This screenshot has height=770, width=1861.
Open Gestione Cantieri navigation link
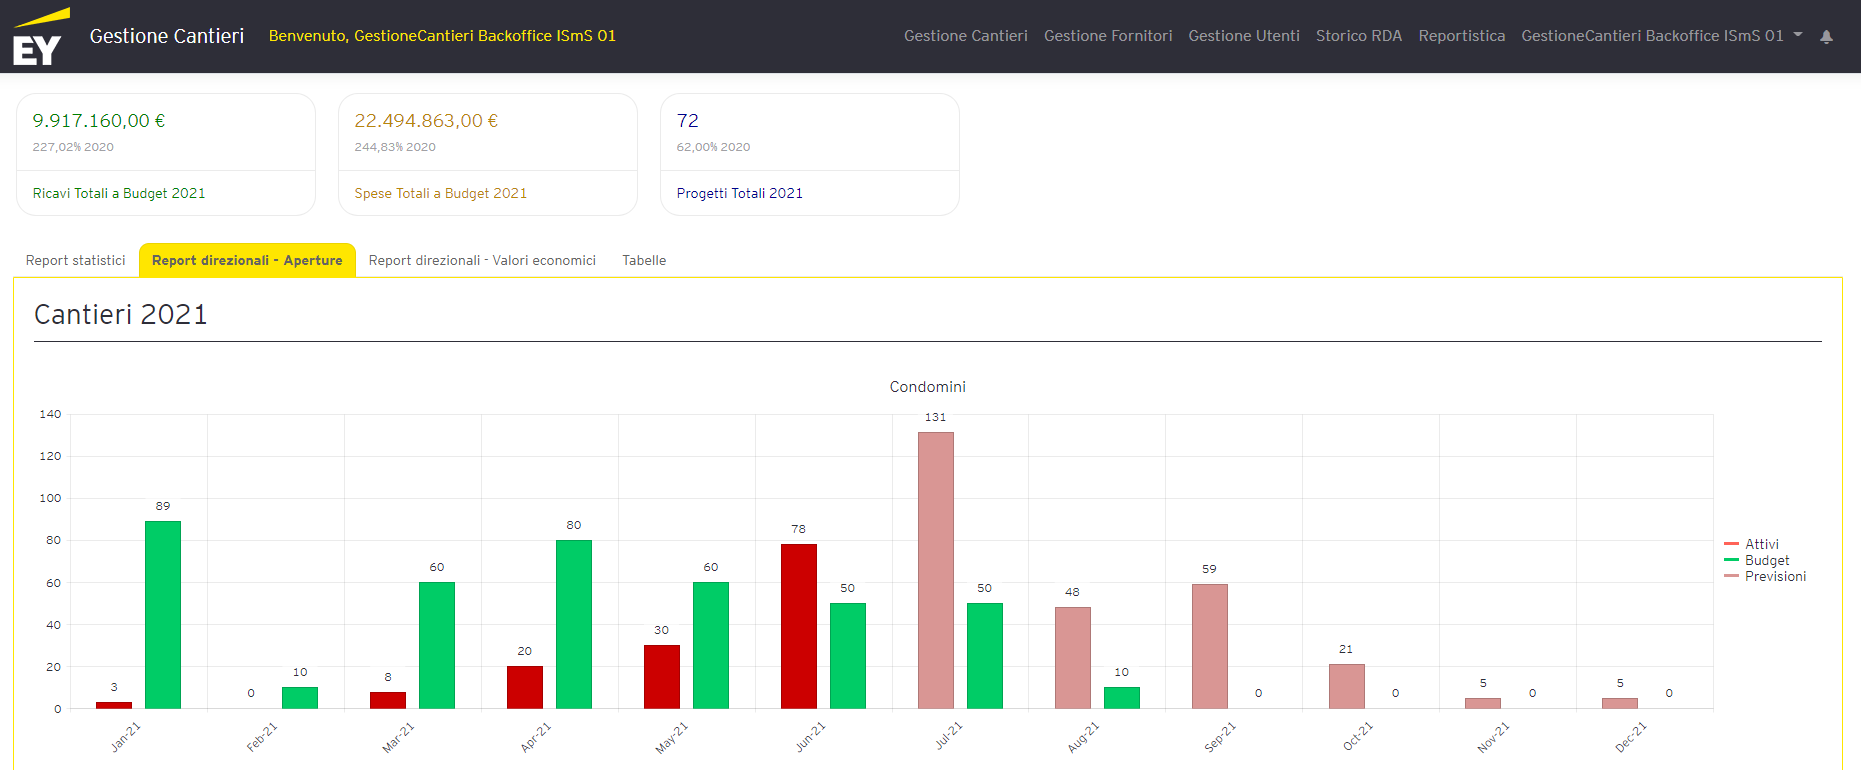click(965, 36)
